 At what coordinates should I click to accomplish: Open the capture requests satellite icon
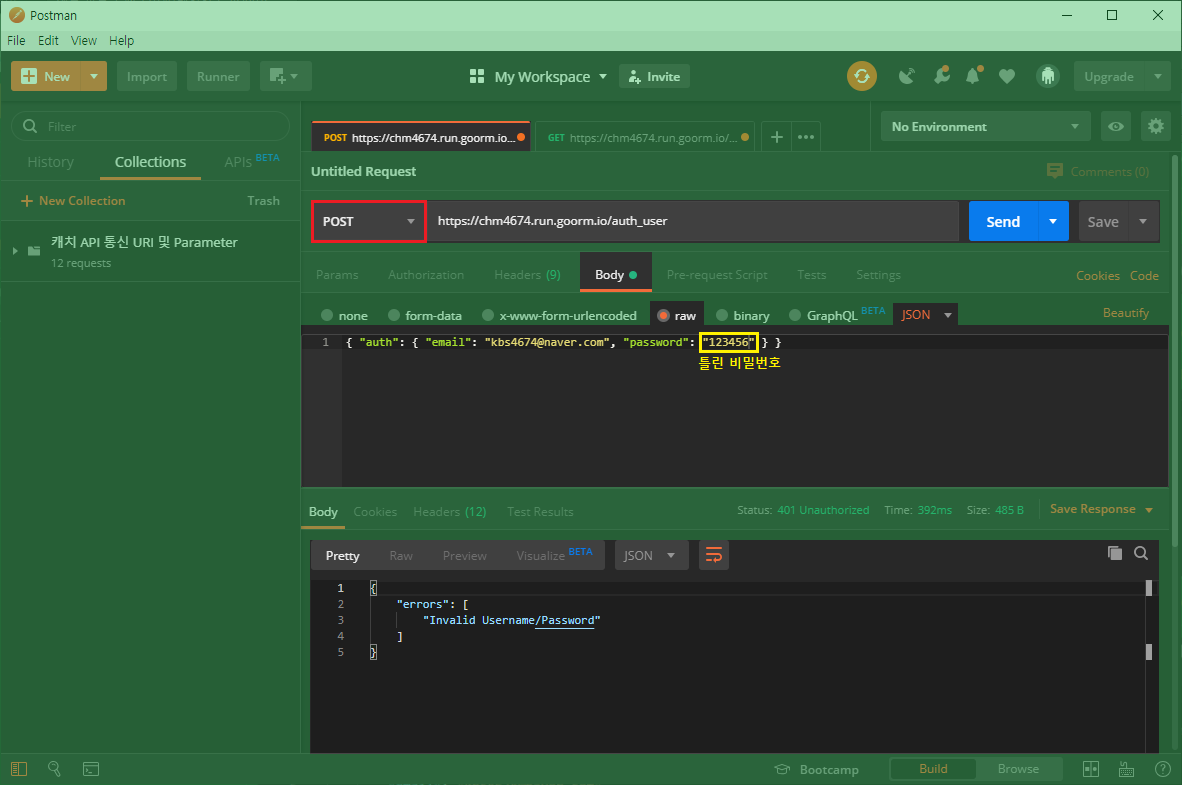tap(907, 76)
